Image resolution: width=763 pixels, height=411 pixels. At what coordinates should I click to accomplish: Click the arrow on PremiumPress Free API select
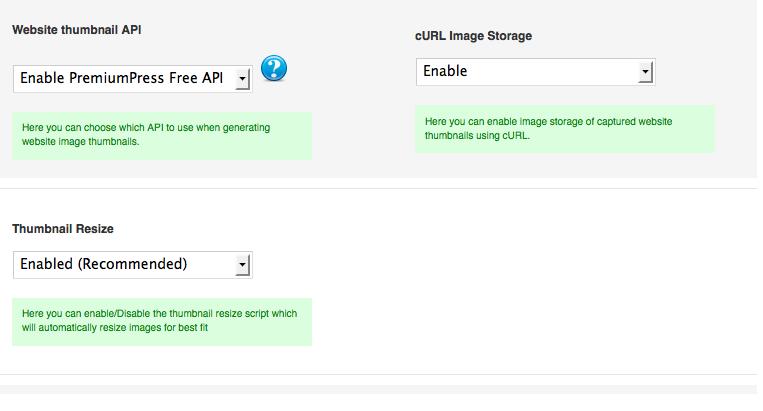click(242, 79)
